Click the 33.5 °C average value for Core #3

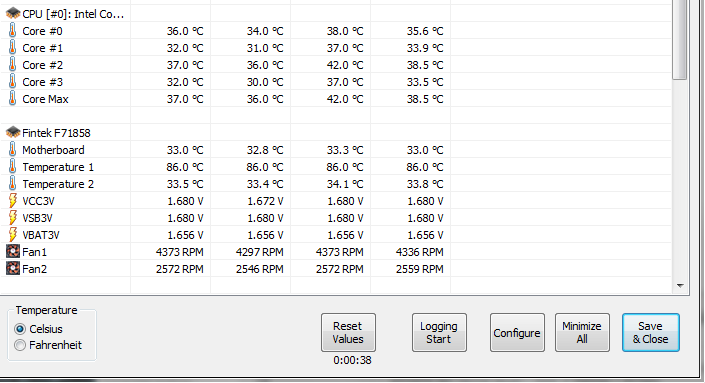click(425, 82)
